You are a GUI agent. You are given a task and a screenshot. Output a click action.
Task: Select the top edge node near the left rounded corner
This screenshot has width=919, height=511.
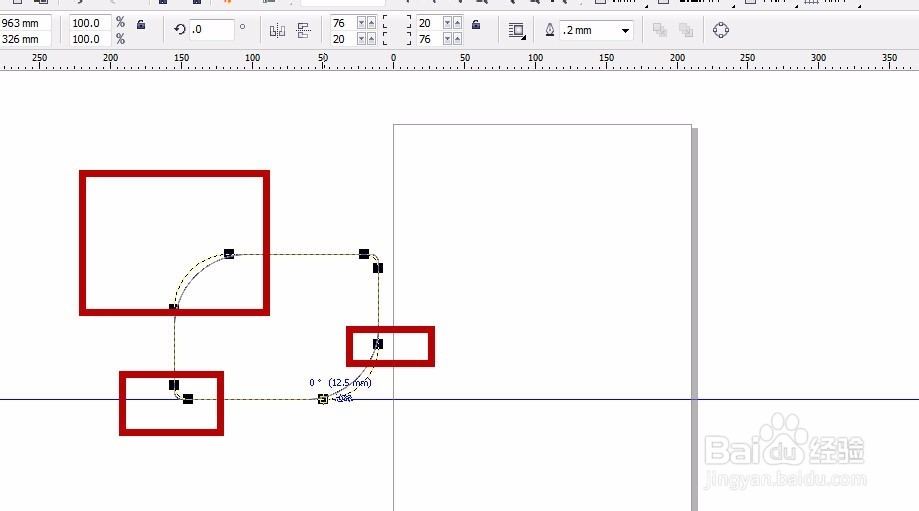[229, 254]
